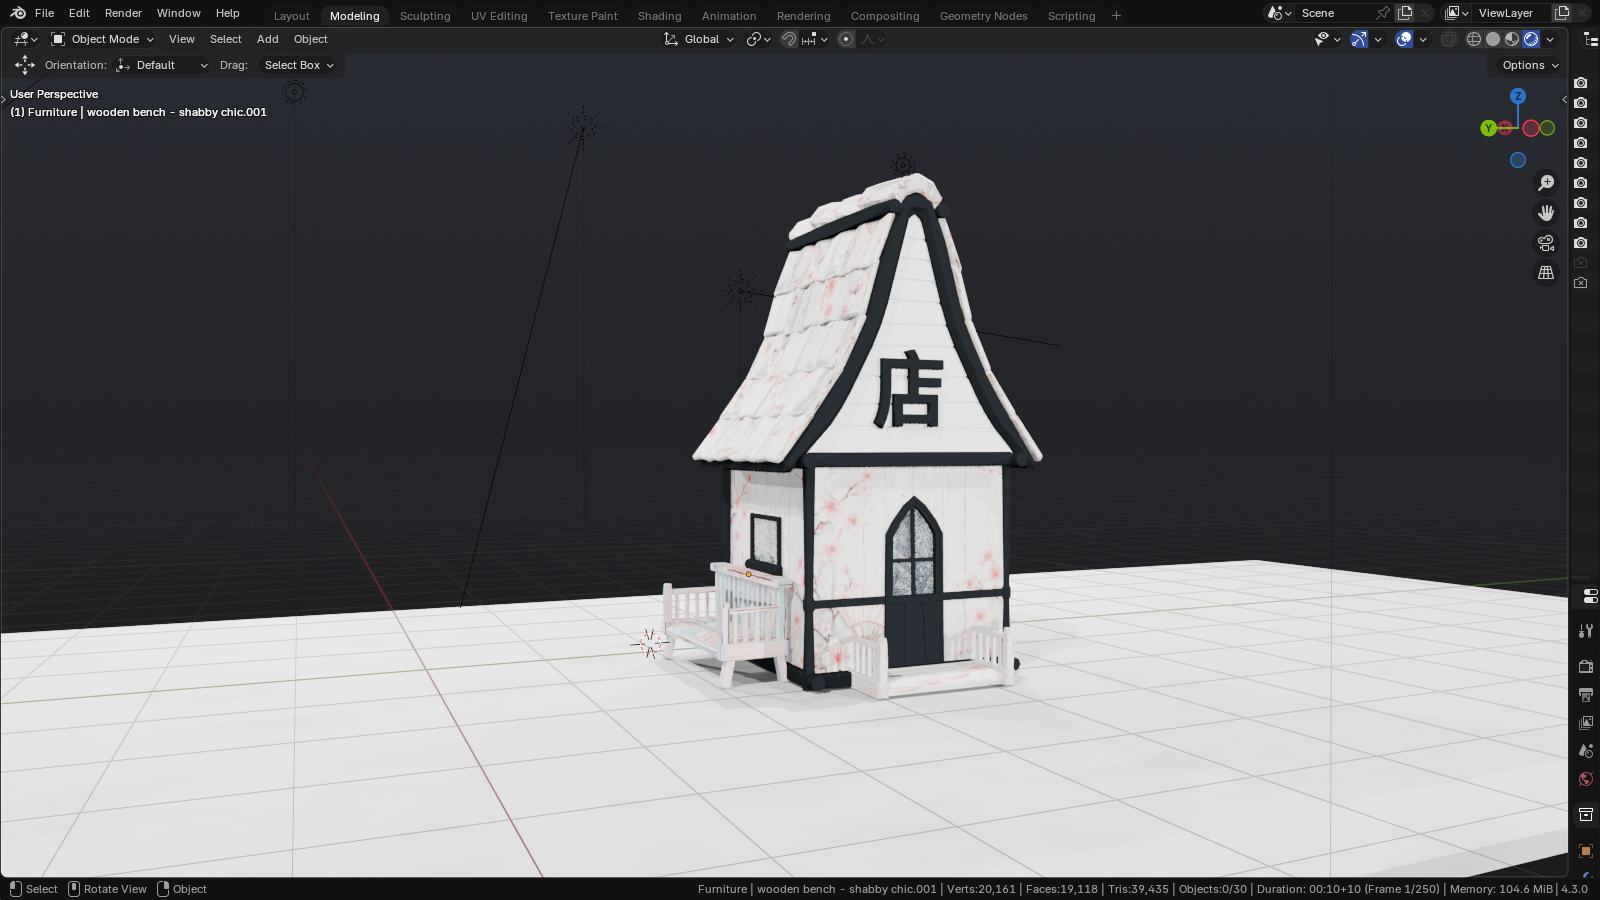Viewport: 1600px width, 900px height.
Task: Switch to the Shading workspace tab
Action: tap(659, 16)
